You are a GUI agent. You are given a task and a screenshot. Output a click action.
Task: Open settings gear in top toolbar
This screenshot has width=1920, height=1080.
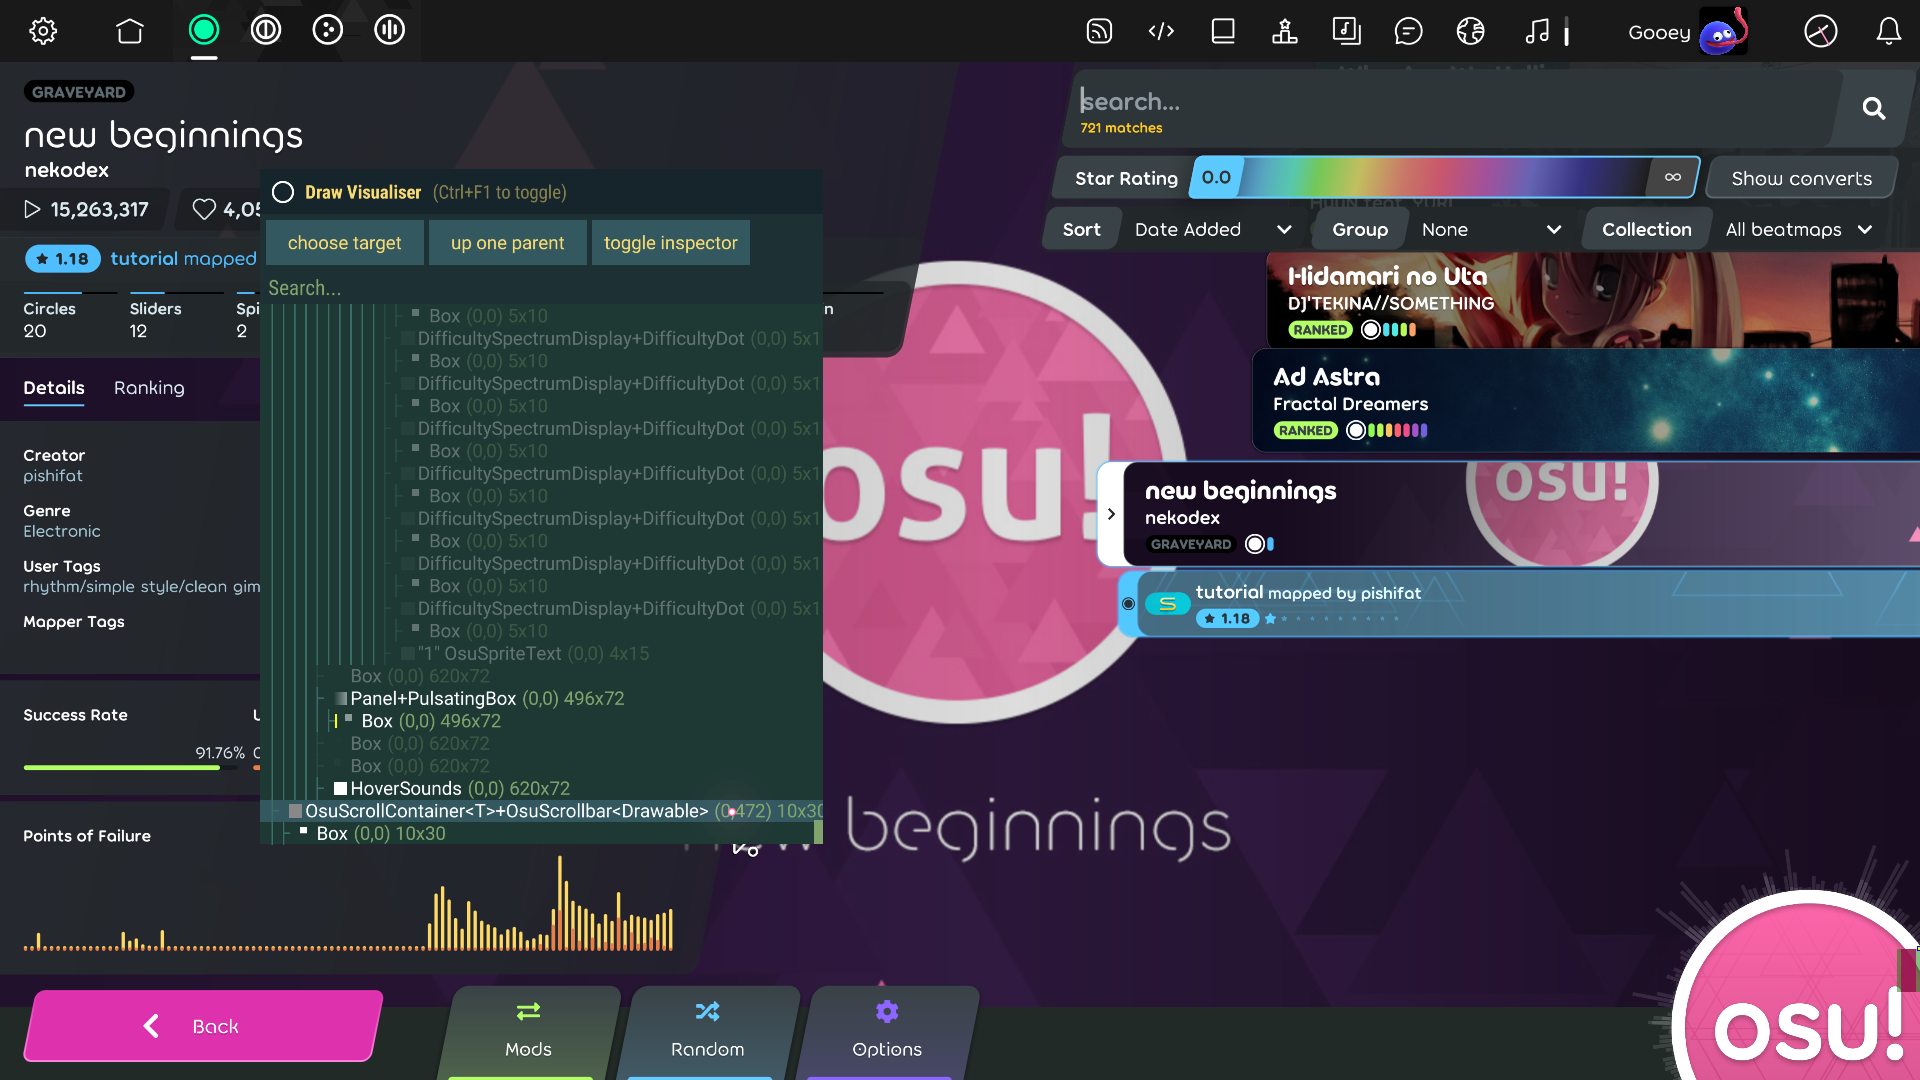pyautogui.click(x=43, y=31)
